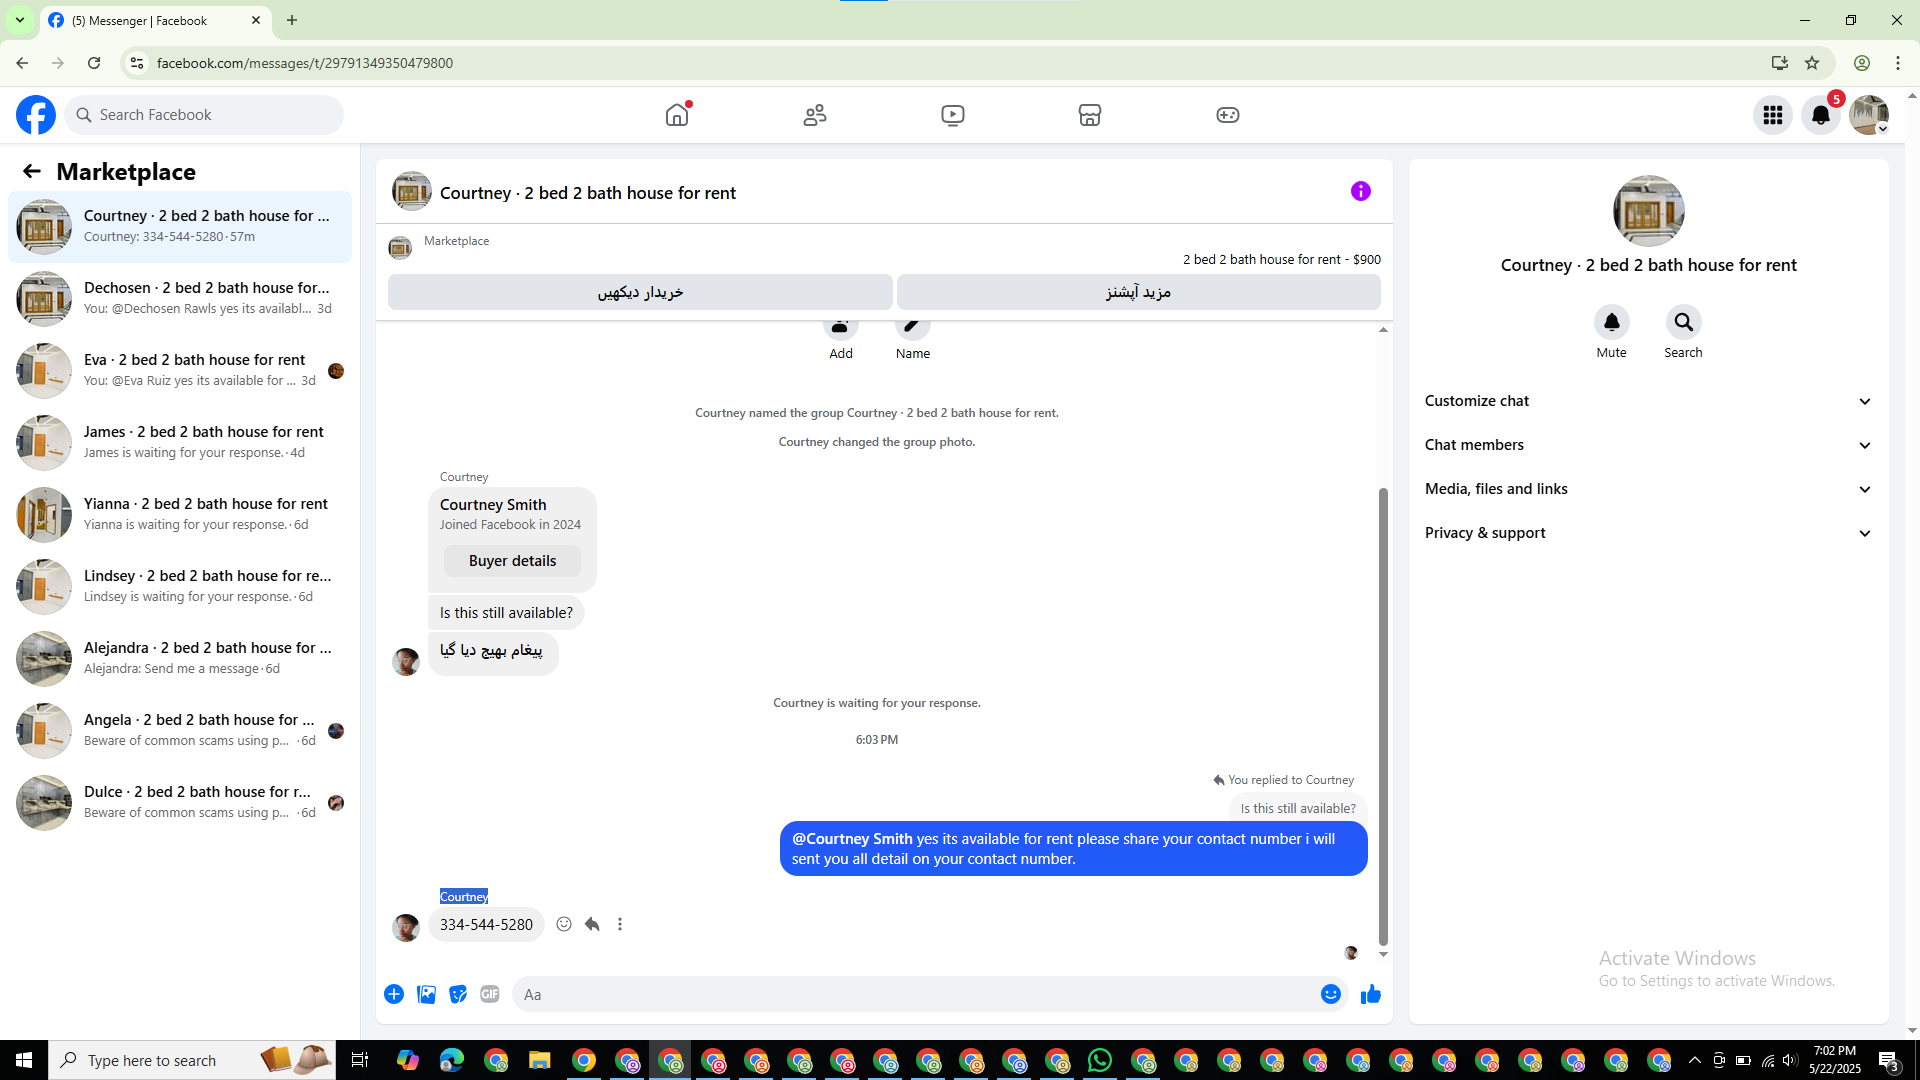Click the مزید آپشنز button
1920x1080 pixels.
click(x=1139, y=292)
